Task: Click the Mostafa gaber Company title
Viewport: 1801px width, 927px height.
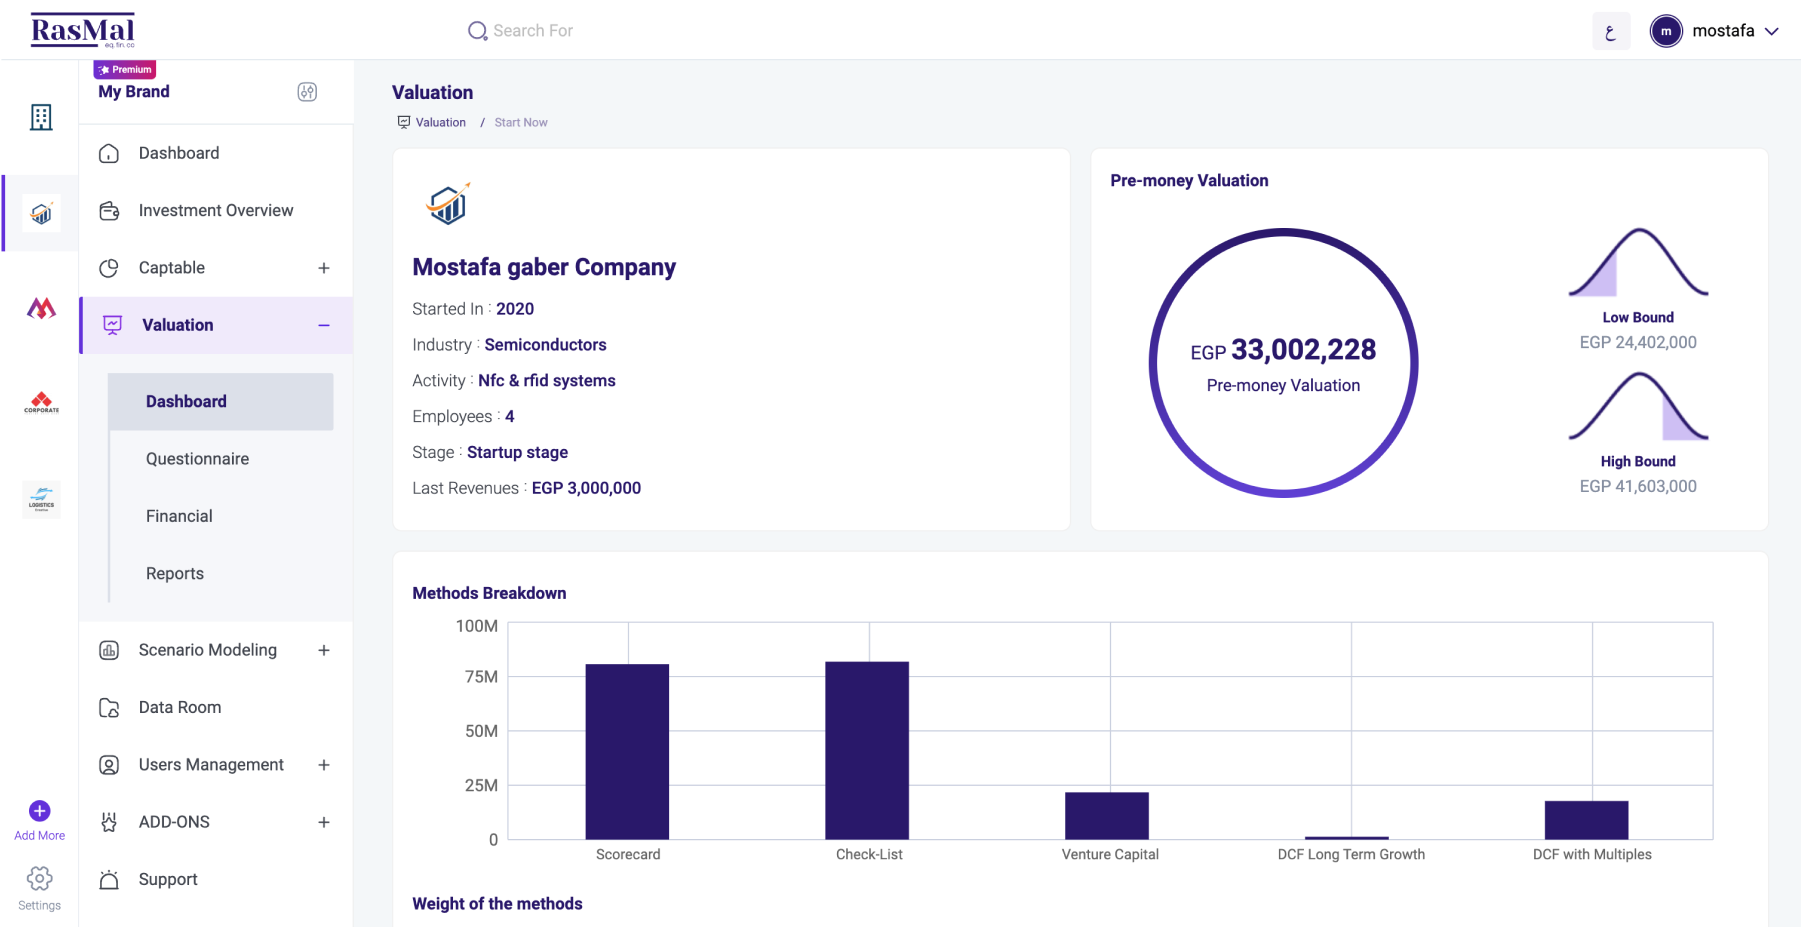Action: click(x=544, y=267)
